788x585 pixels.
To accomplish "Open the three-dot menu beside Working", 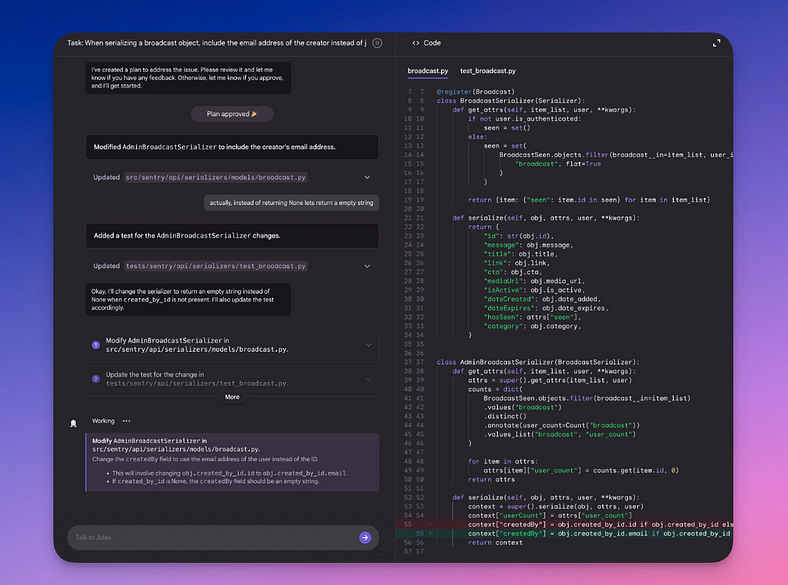I will pyautogui.click(x=127, y=421).
